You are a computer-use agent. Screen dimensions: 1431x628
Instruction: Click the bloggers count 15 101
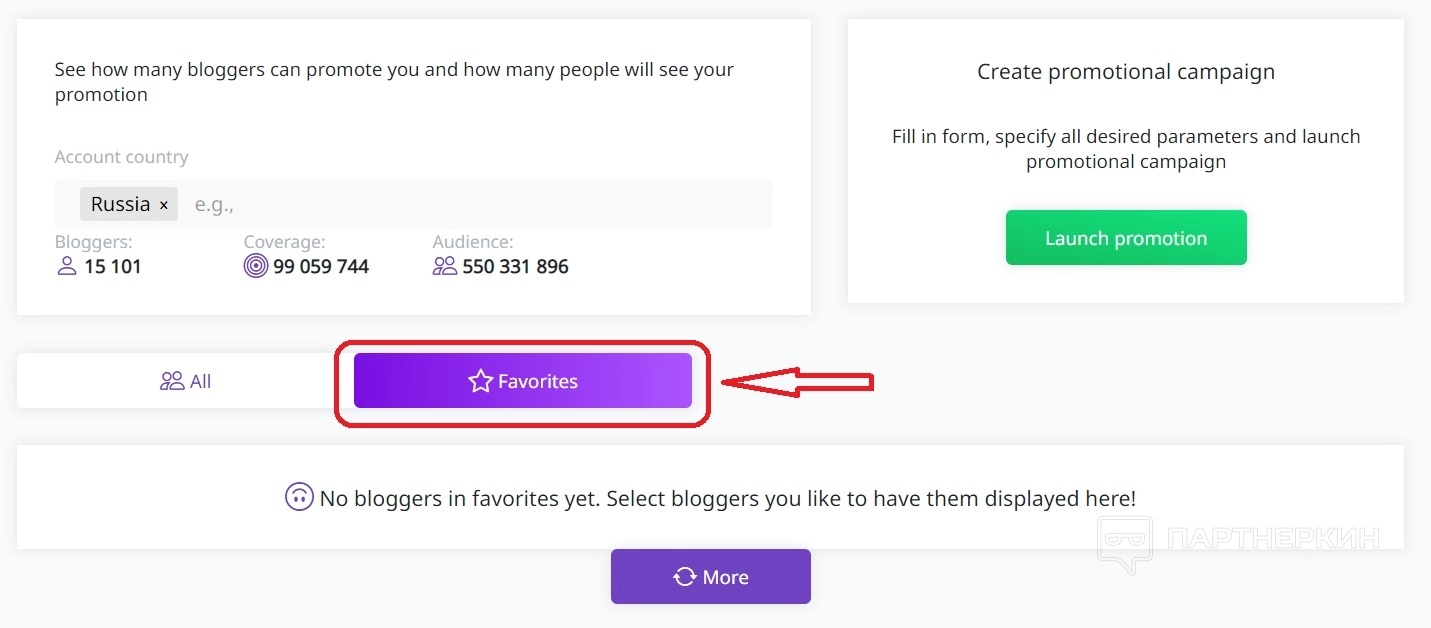click(x=113, y=267)
